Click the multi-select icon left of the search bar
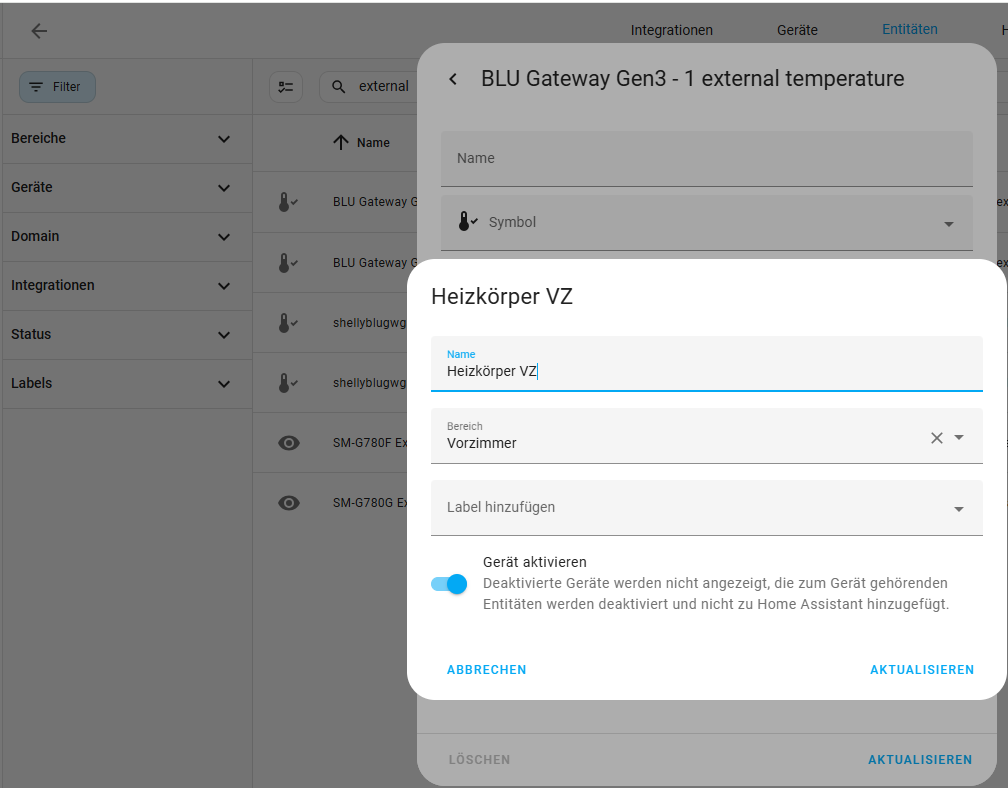The height and width of the screenshot is (788, 1008). click(x=286, y=87)
